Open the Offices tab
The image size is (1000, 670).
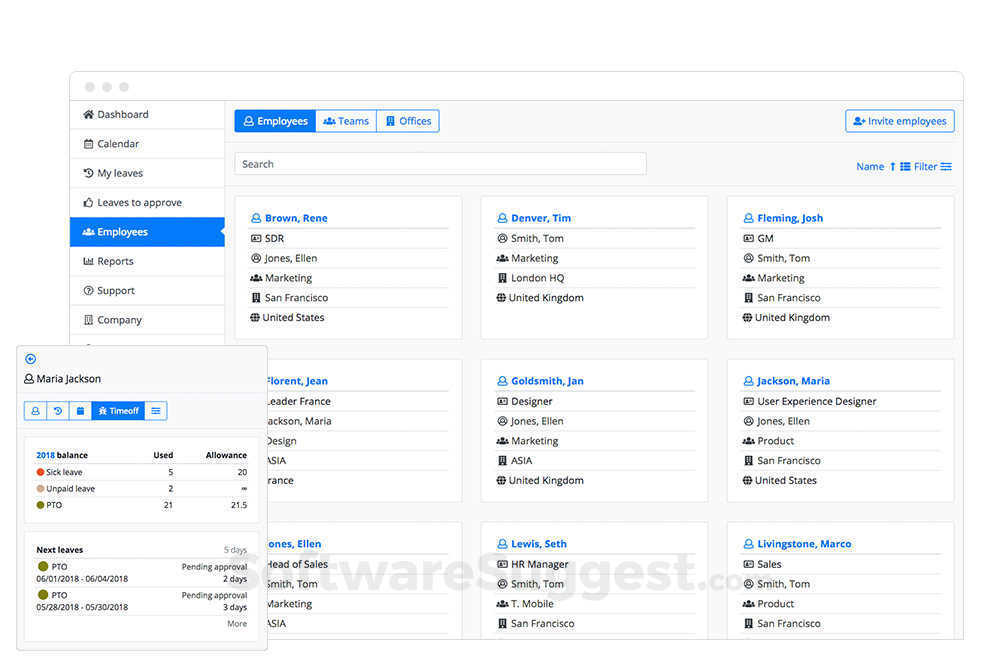coord(408,120)
